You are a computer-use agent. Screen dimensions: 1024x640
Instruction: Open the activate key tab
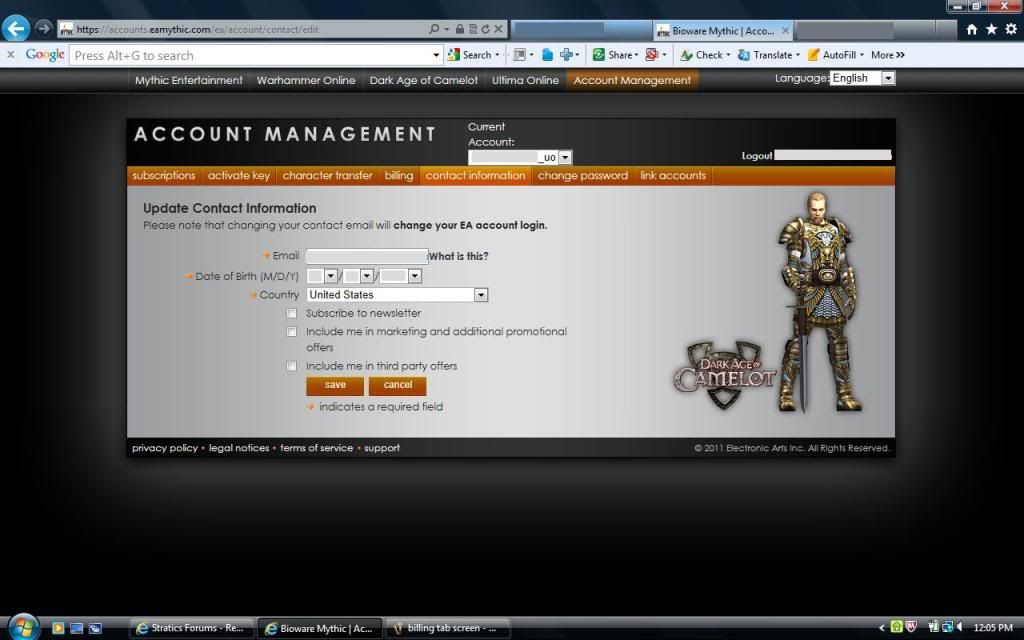pyautogui.click(x=238, y=176)
